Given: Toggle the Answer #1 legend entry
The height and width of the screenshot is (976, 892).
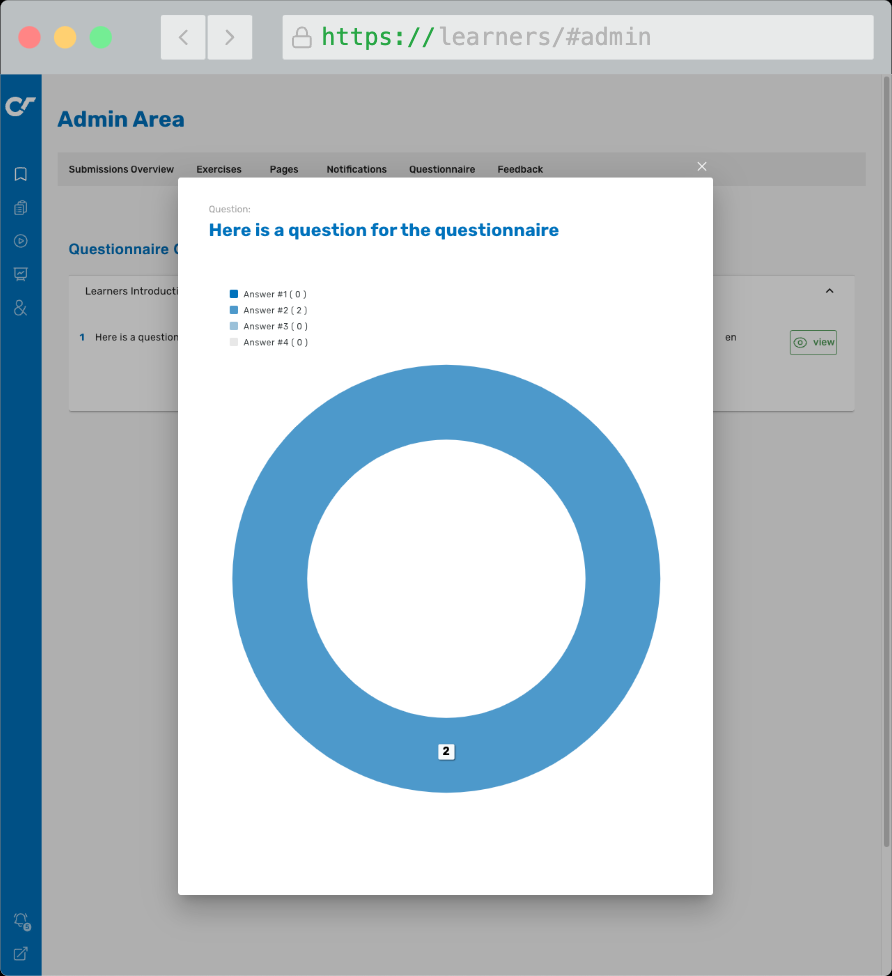Looking at the screenshot, I should click(272, 294).
